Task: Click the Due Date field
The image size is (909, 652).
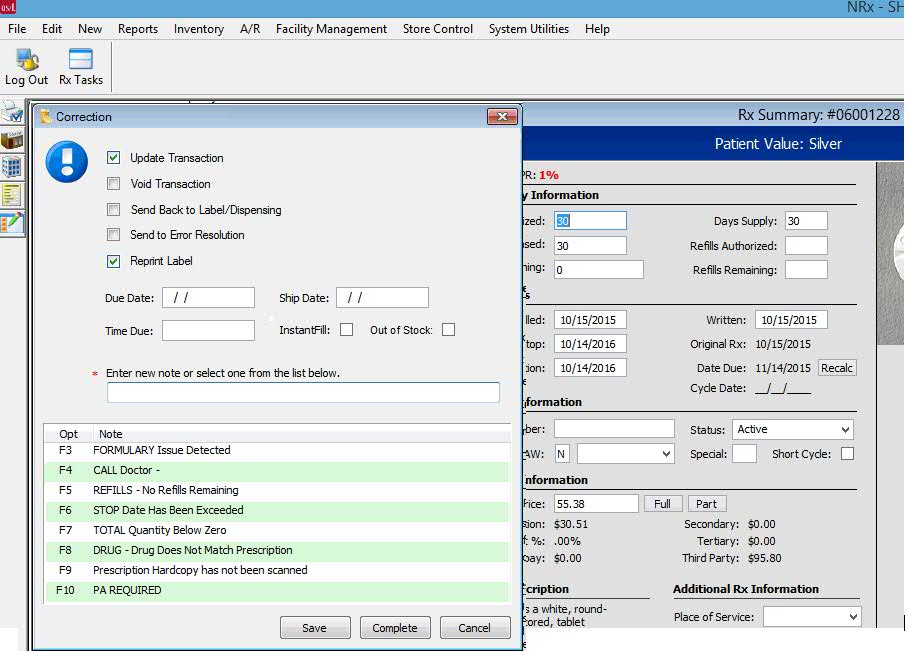Action: (208, 298)
